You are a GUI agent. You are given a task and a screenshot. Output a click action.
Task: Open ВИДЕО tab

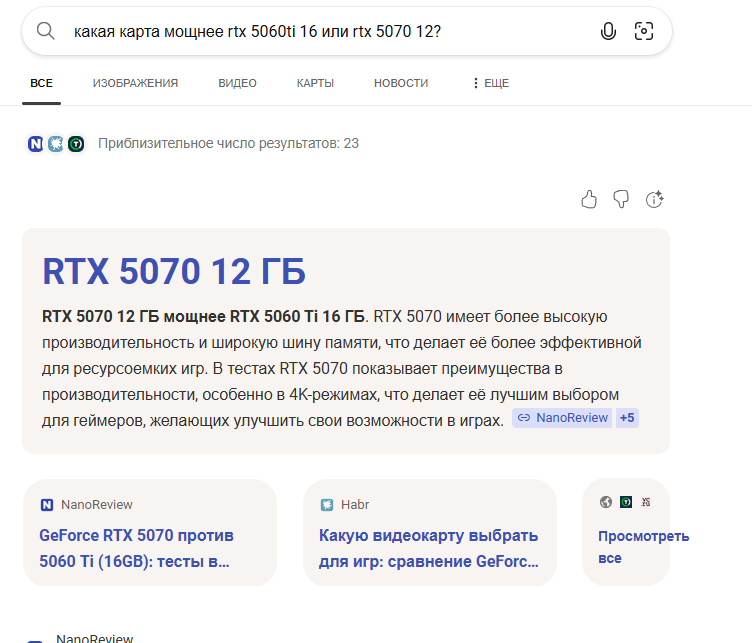tap(237, 83)
